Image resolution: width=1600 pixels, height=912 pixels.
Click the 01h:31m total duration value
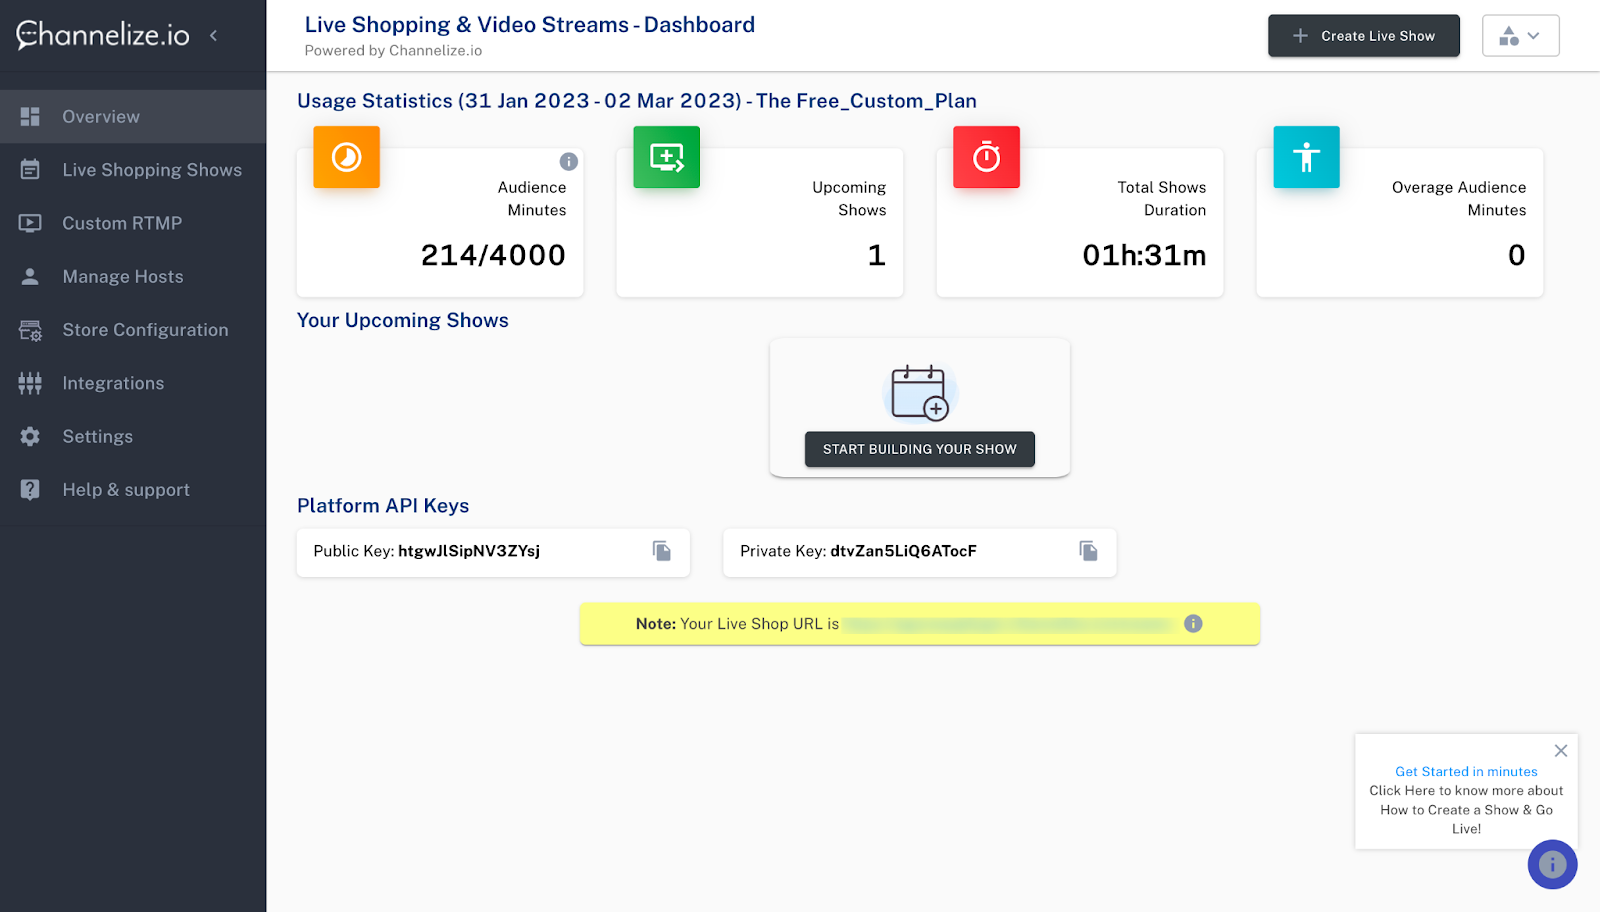pos(1144,256)
